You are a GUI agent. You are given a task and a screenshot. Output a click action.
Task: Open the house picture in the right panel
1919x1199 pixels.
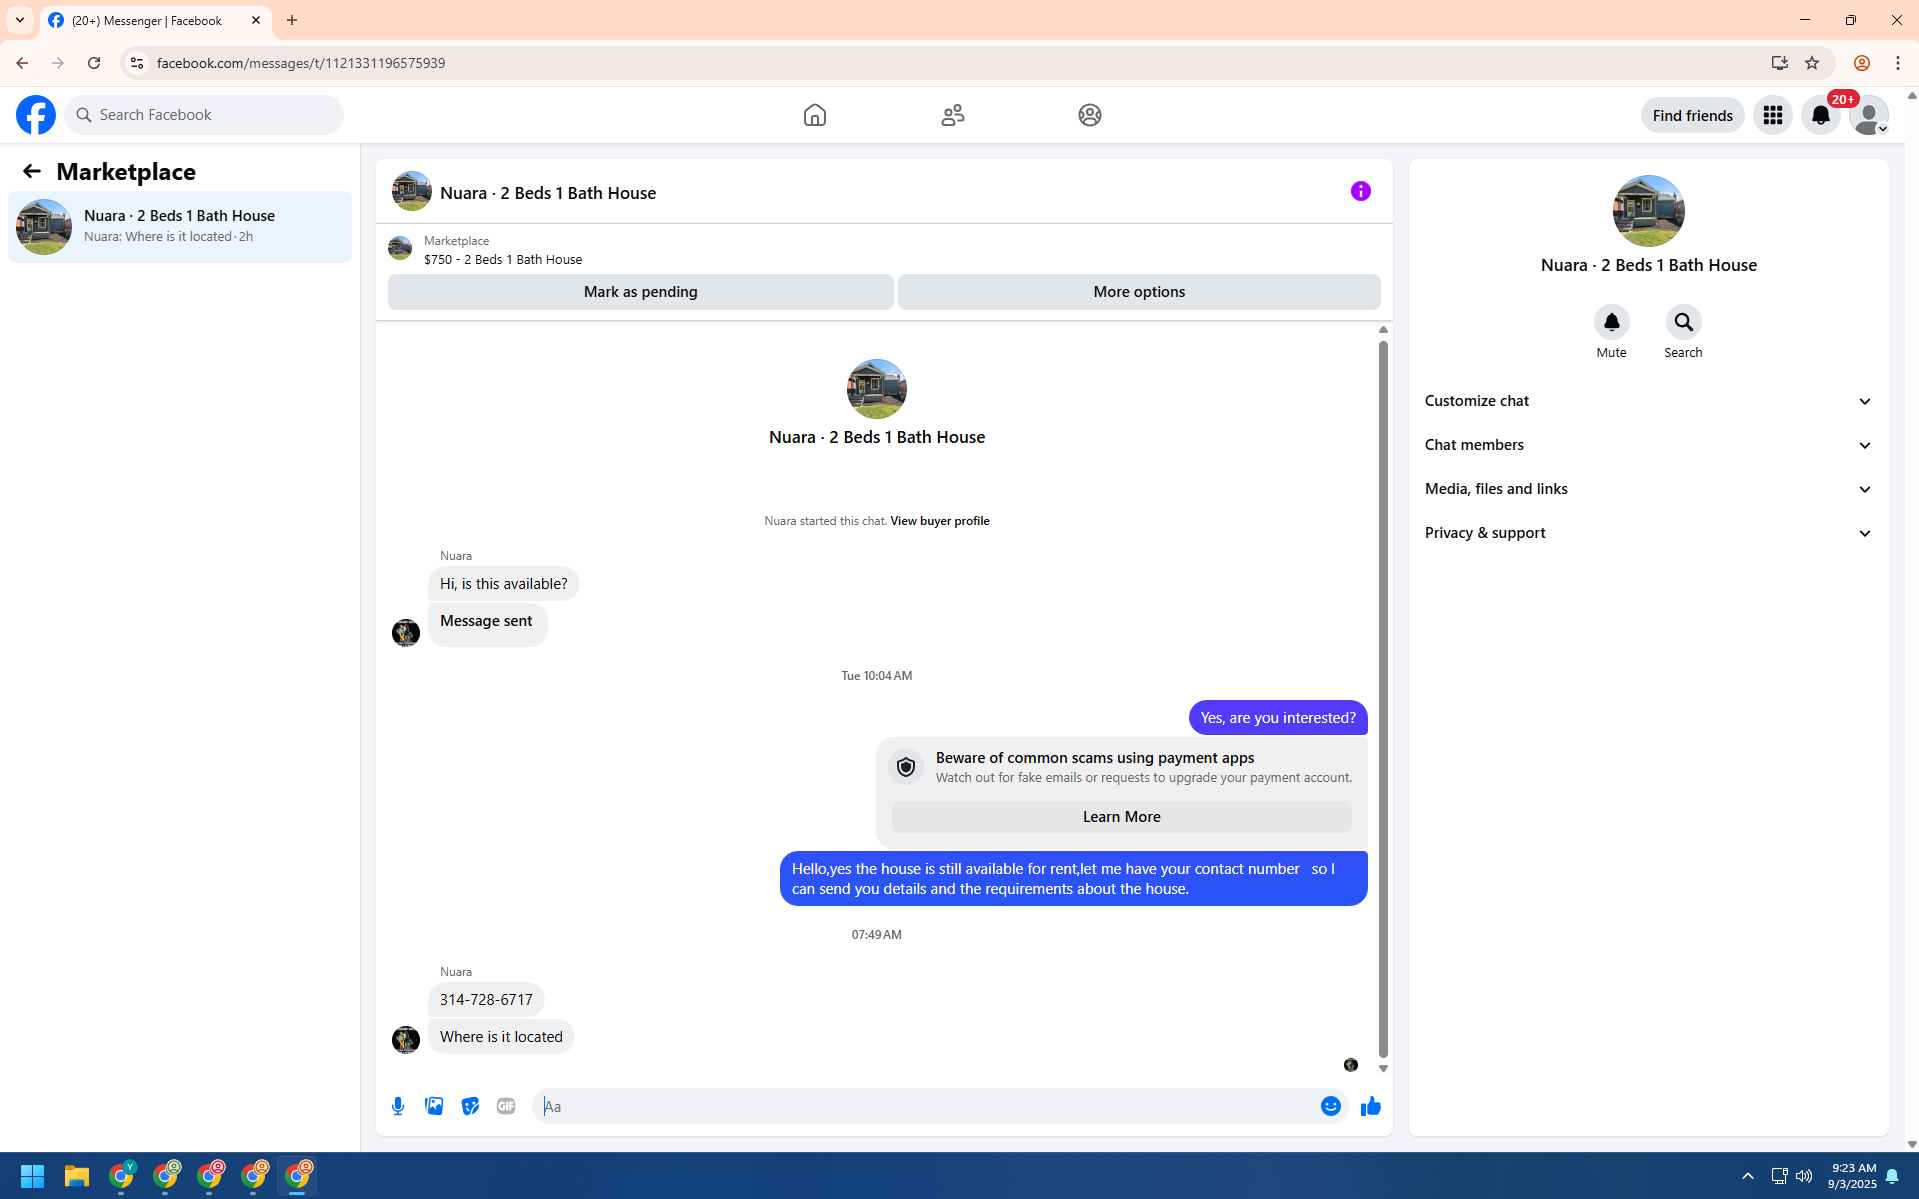pyautogui.click(x=1648, y=211)
